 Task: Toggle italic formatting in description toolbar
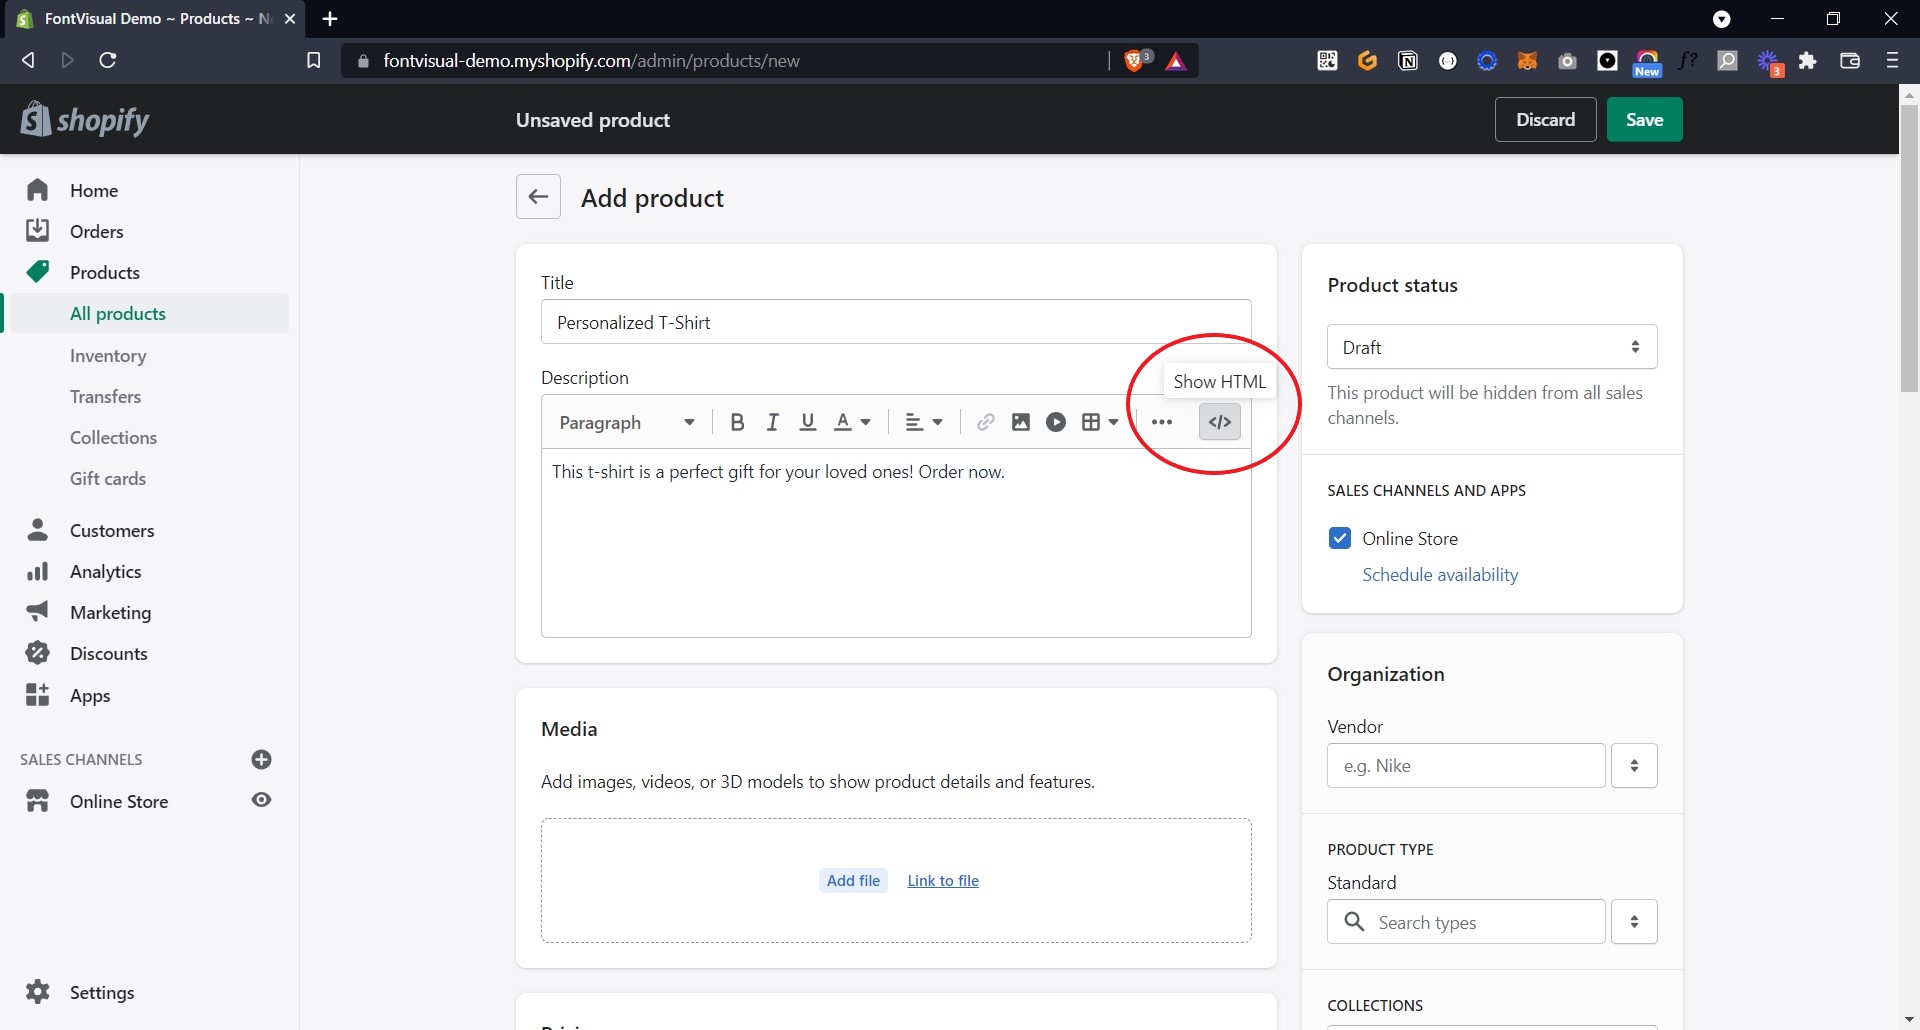(772, 422)
